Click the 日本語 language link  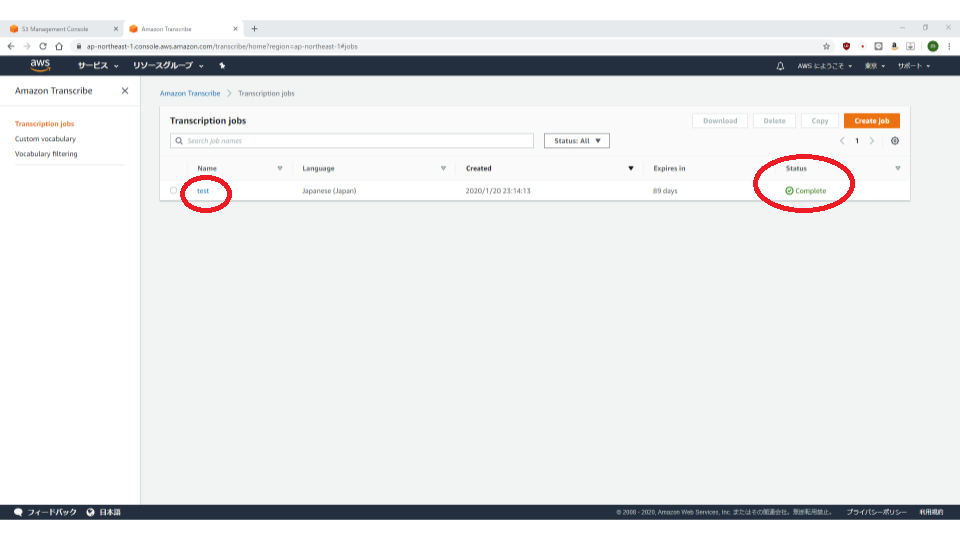110,512
